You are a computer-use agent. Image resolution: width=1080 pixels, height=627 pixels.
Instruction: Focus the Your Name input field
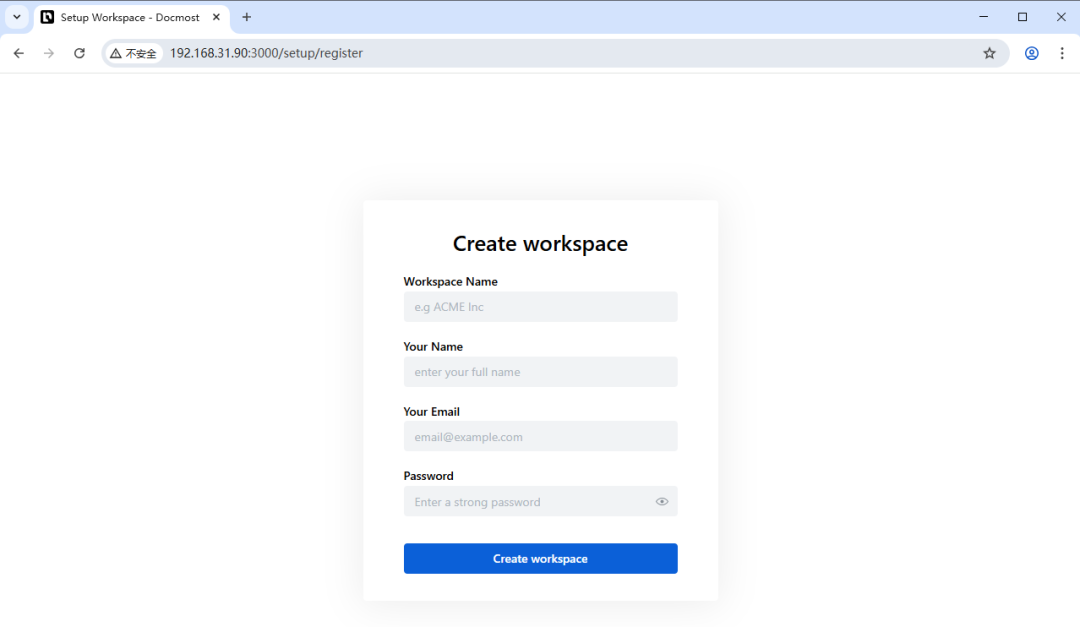540,371
